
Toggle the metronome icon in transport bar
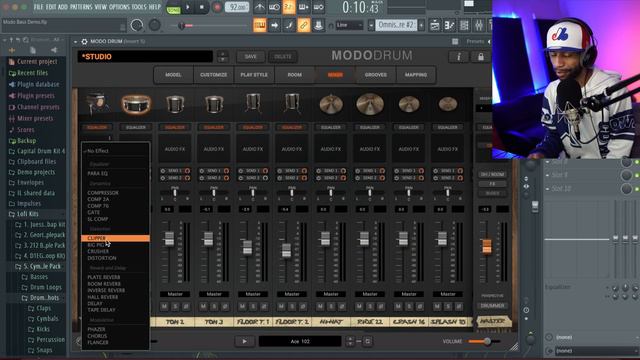pyautogui.click(x=260, y=7)
